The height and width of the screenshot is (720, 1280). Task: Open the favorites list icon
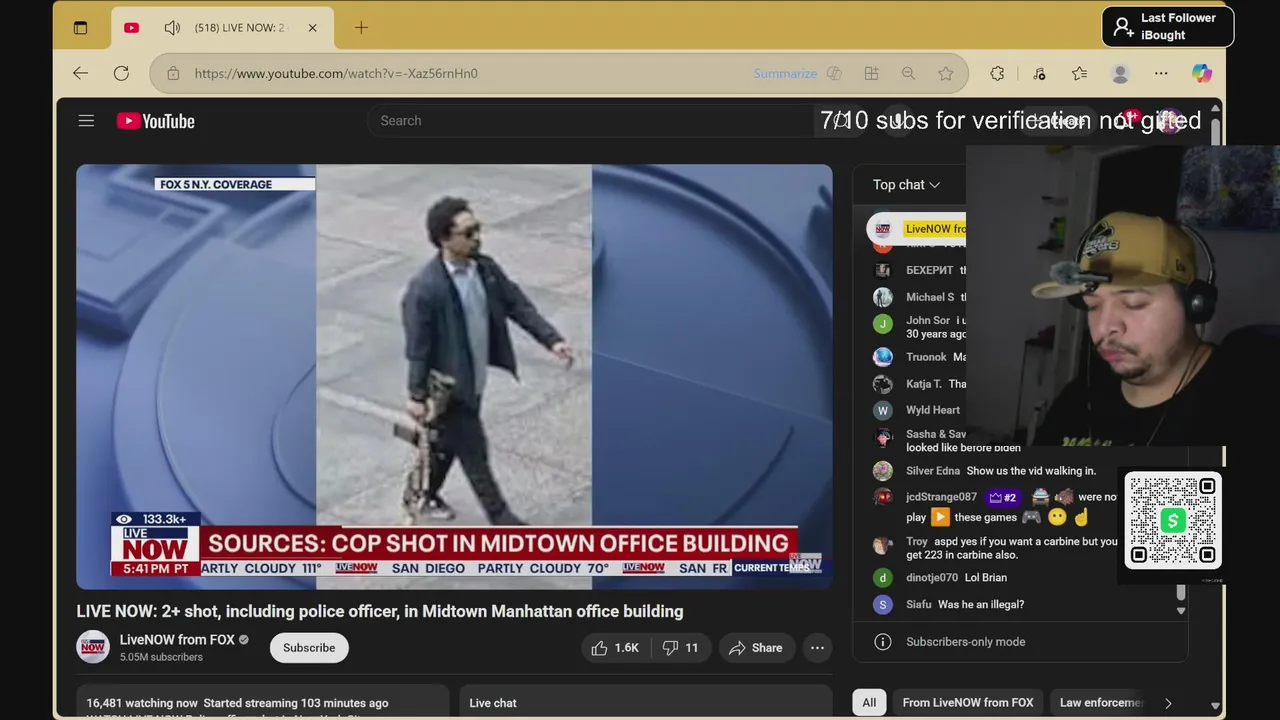point(1079,73)
